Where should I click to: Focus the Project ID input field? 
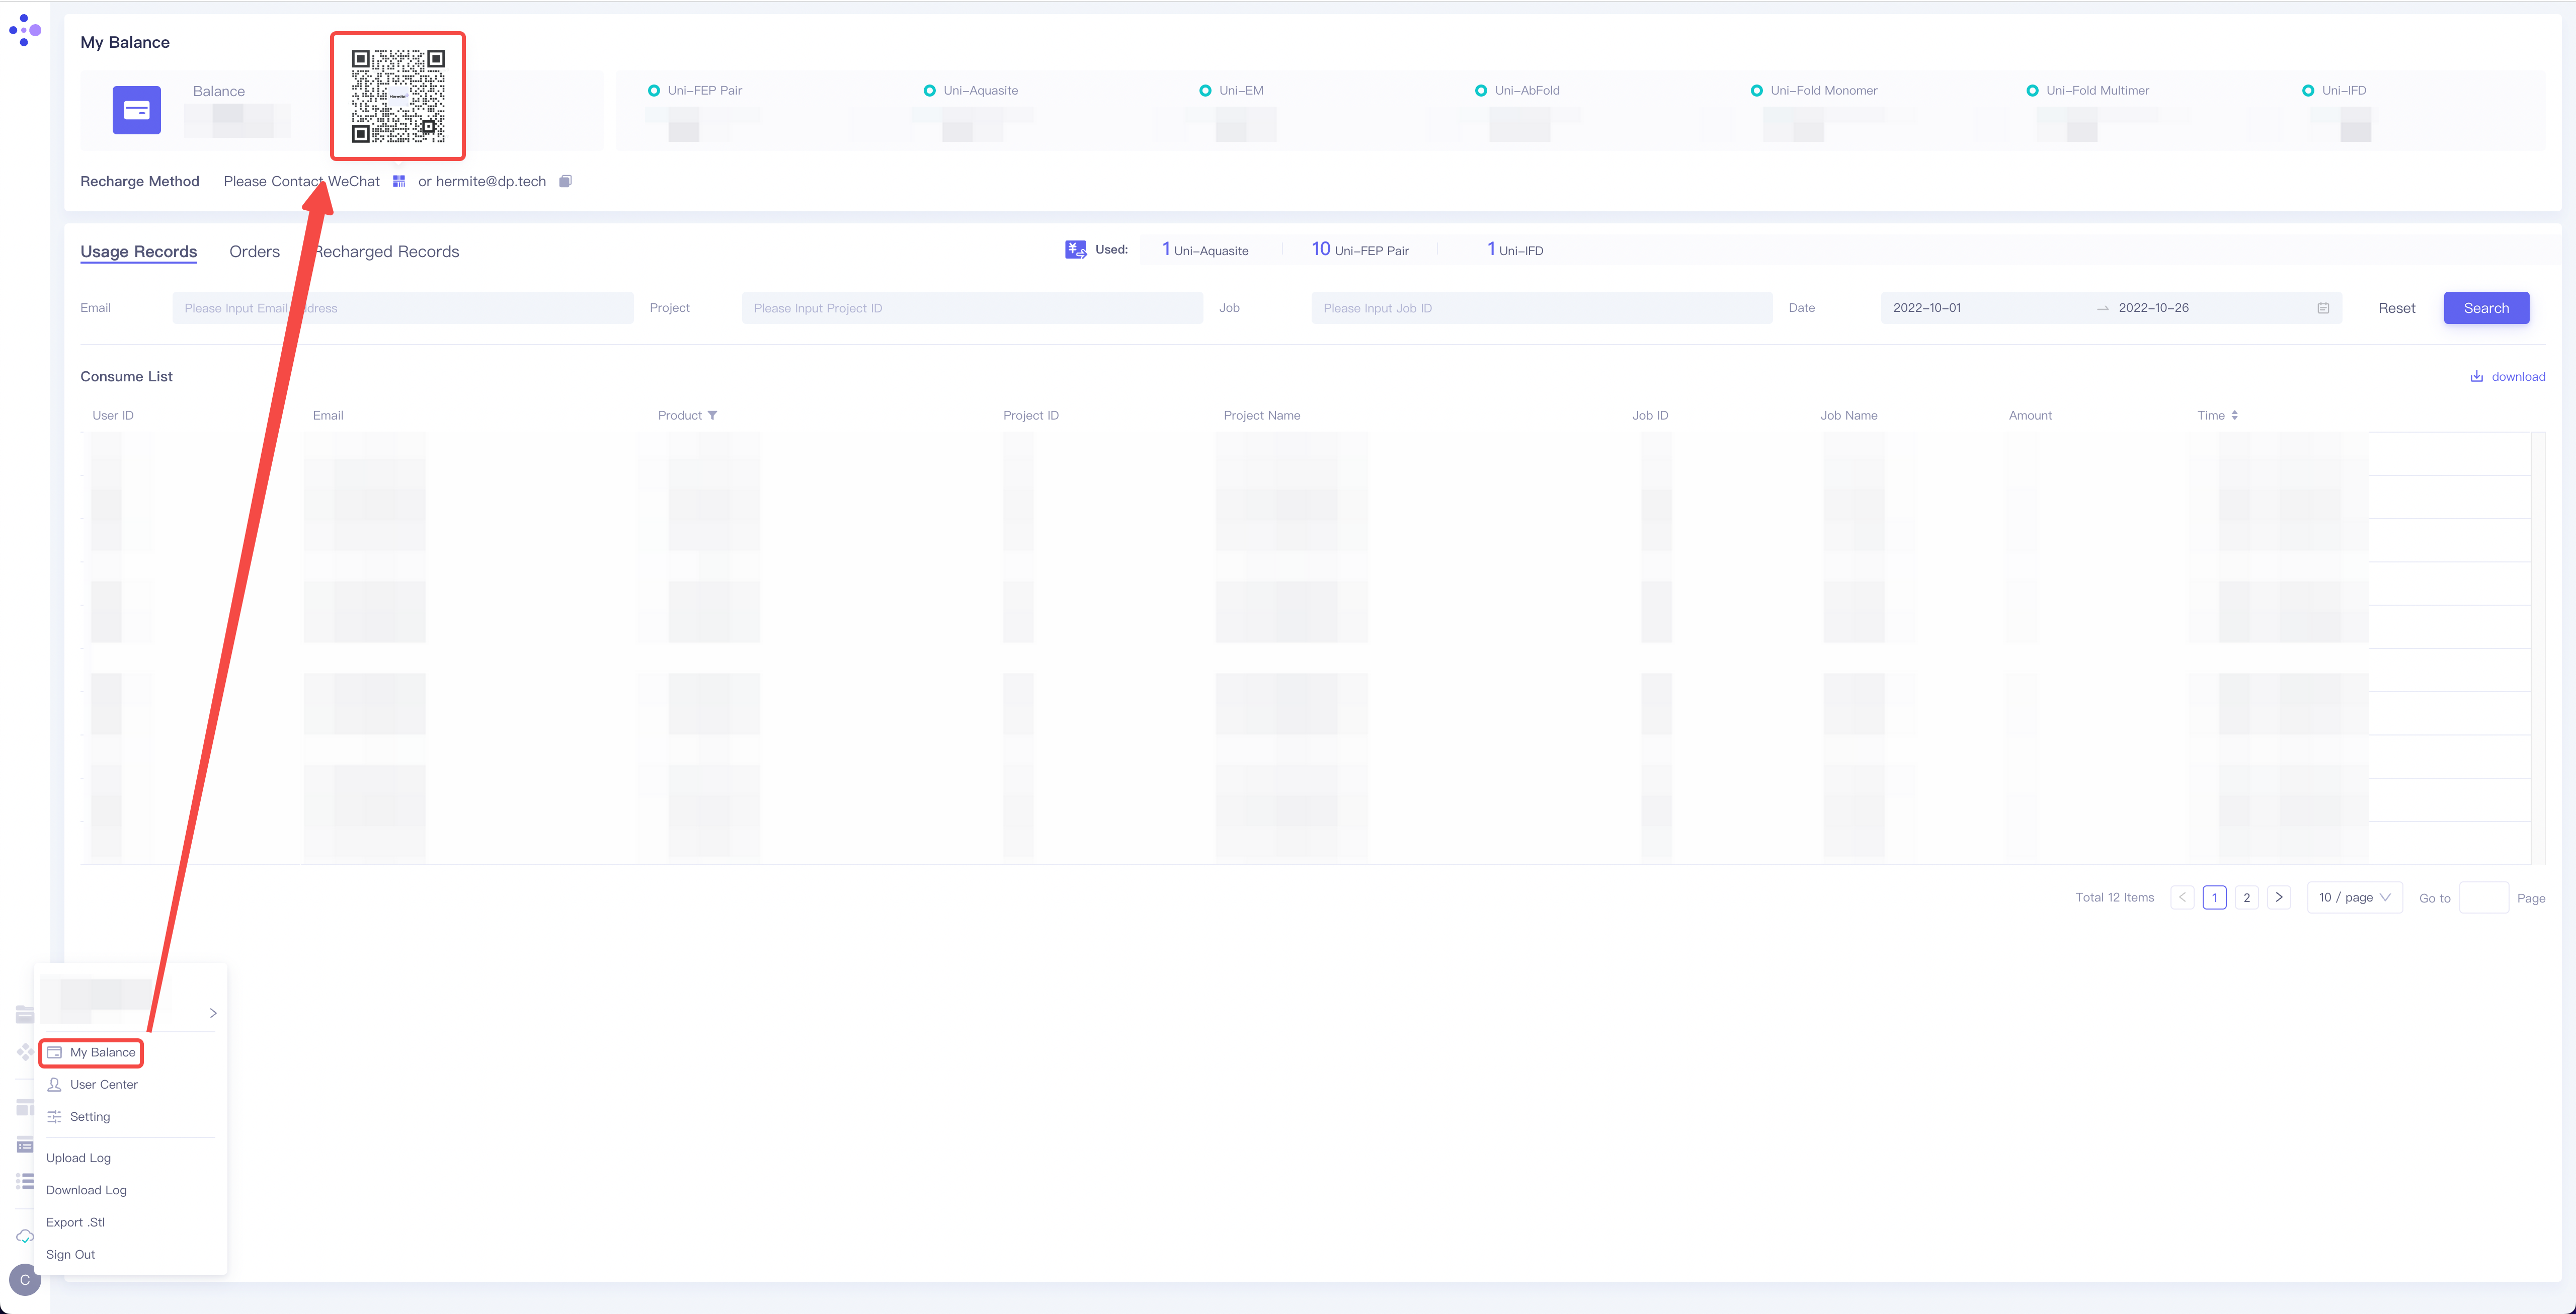click(x=971, y=308)
